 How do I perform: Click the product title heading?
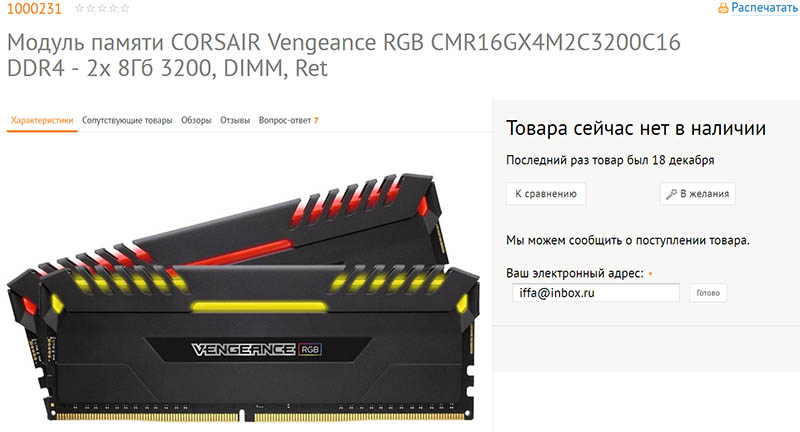pos(343,55)
